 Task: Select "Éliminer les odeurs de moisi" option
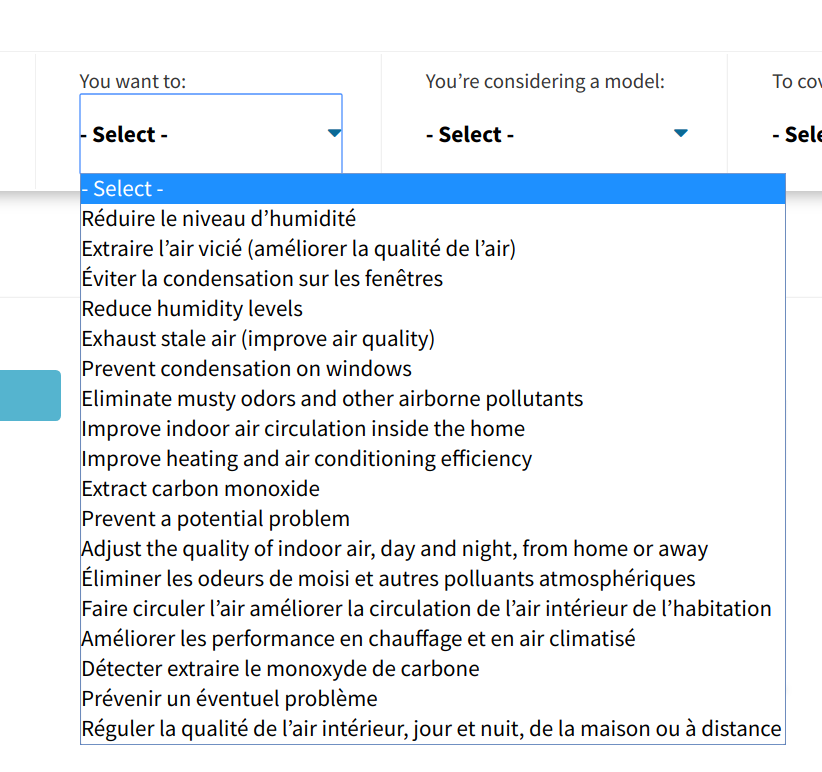(x=432, y=579)
